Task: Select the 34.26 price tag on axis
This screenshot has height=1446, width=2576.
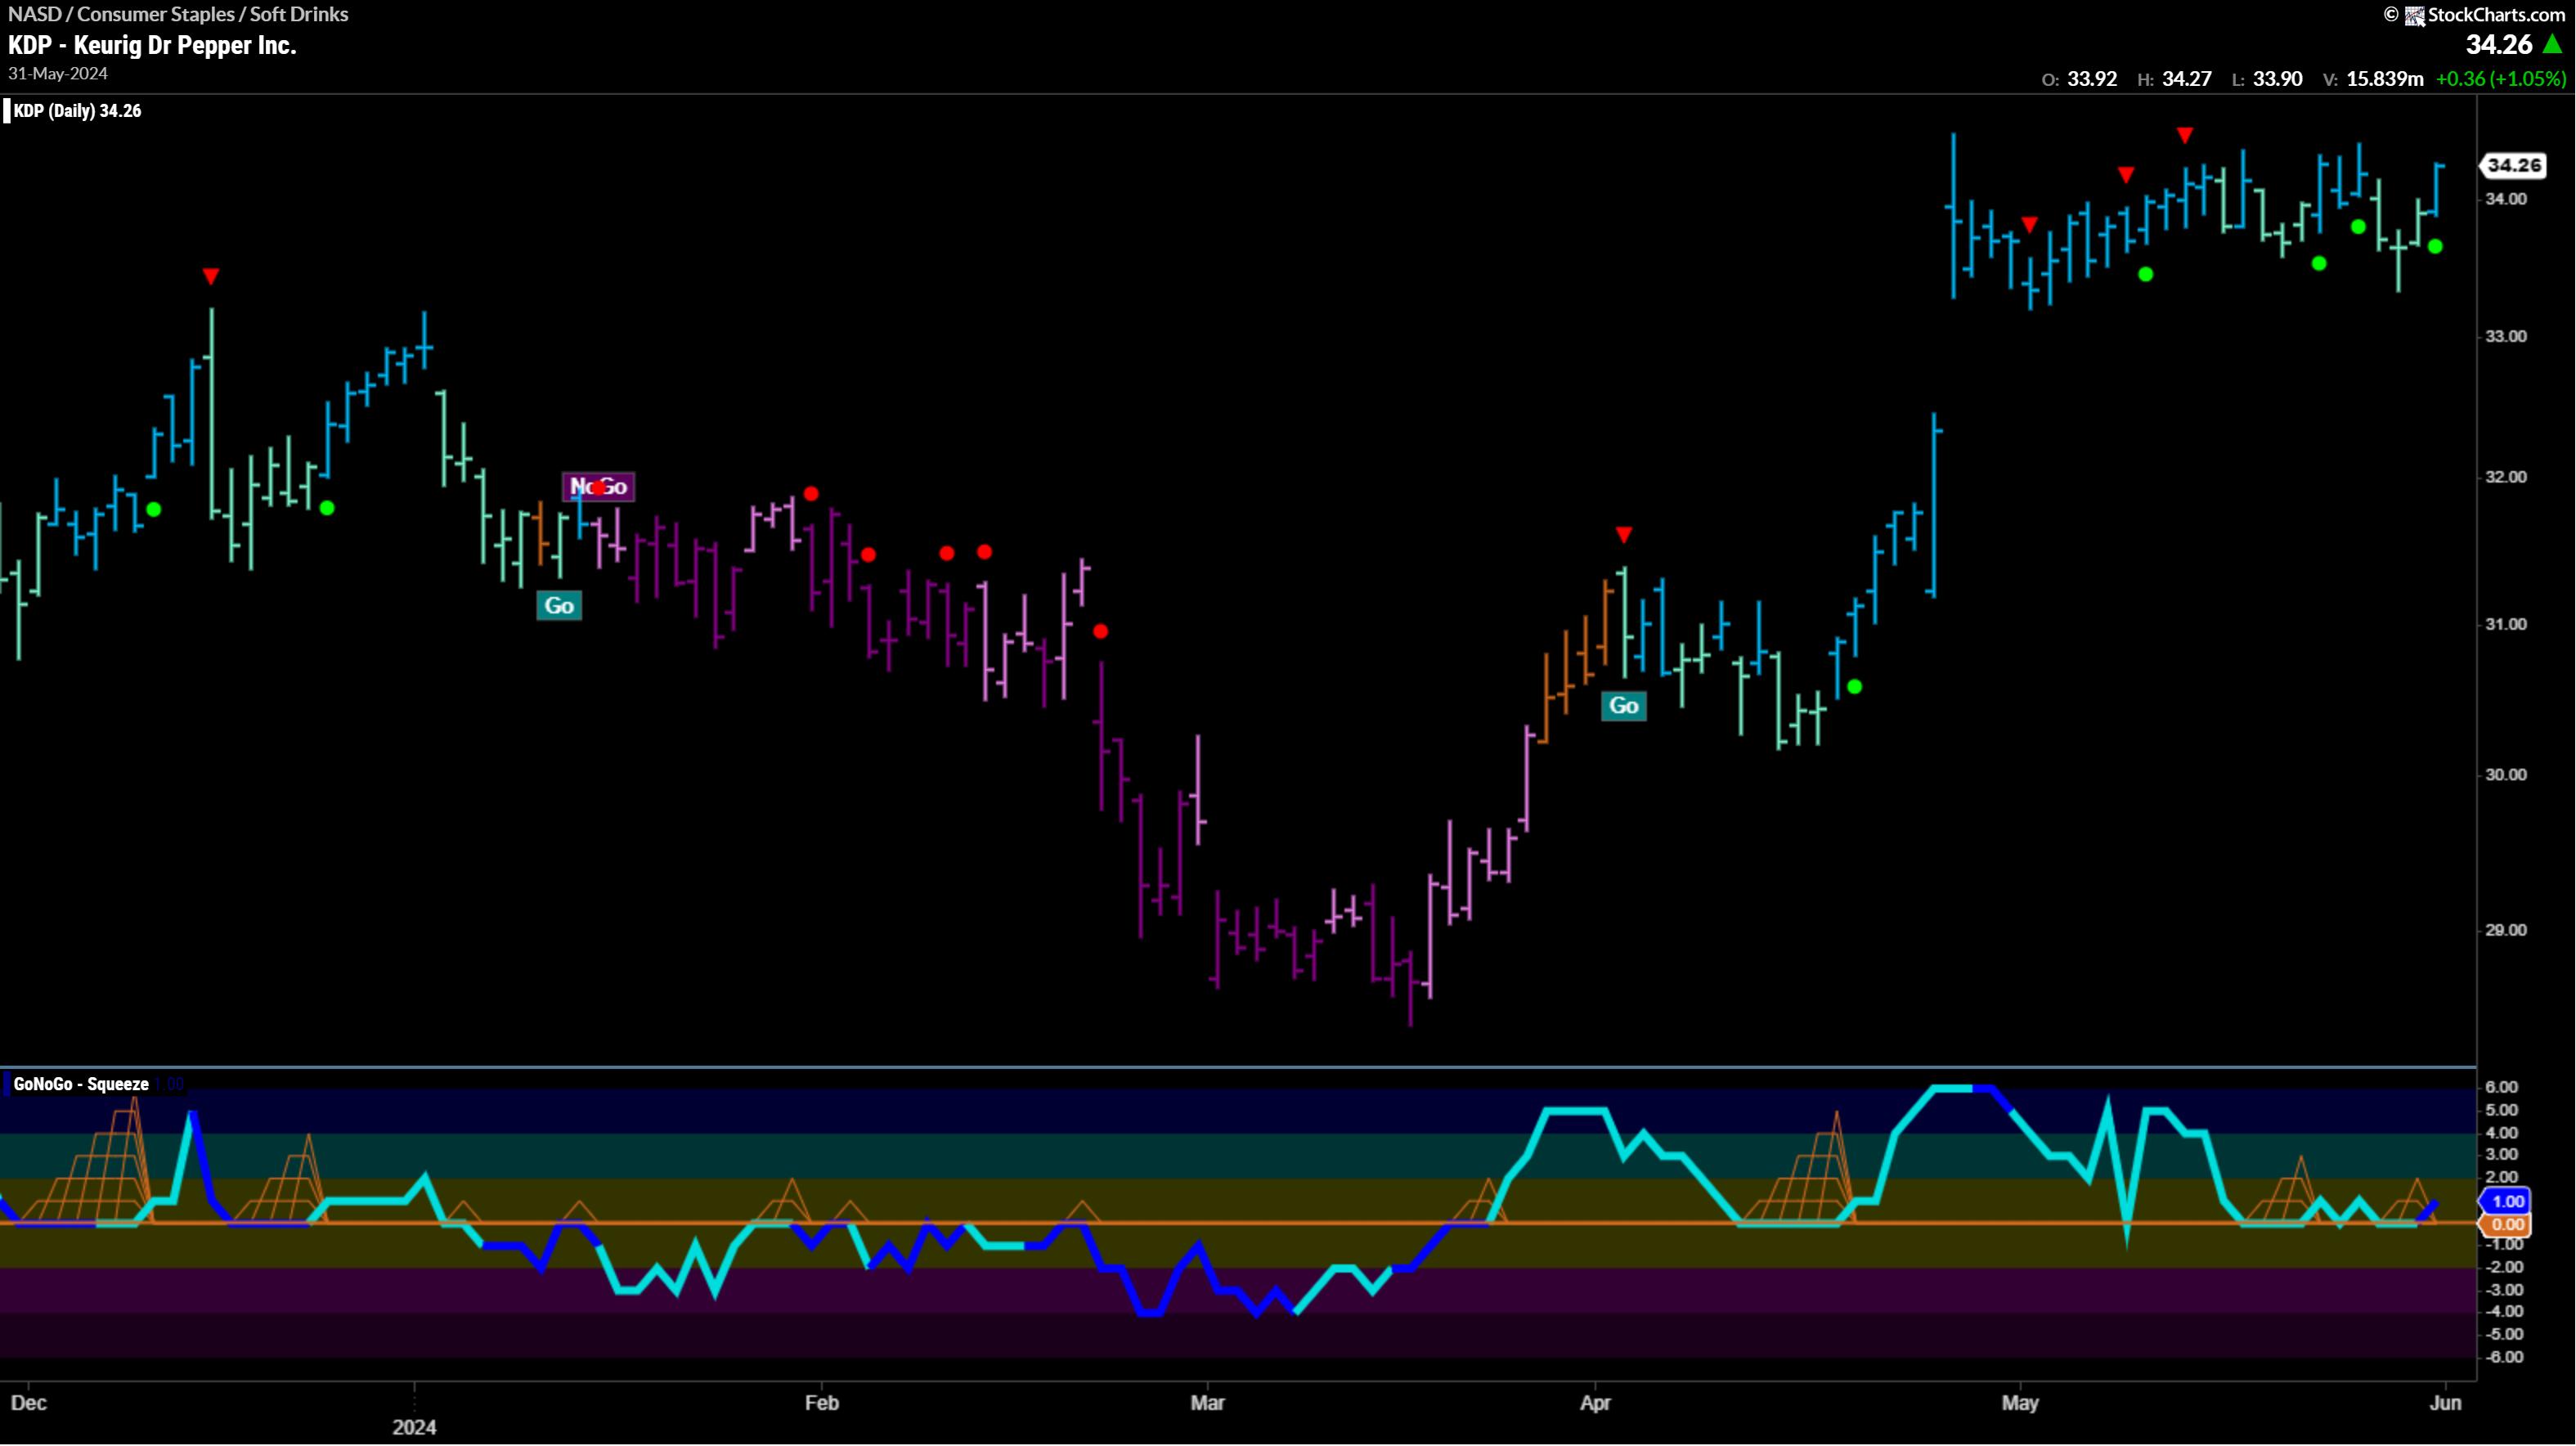Action: [x=2514, y=165]
